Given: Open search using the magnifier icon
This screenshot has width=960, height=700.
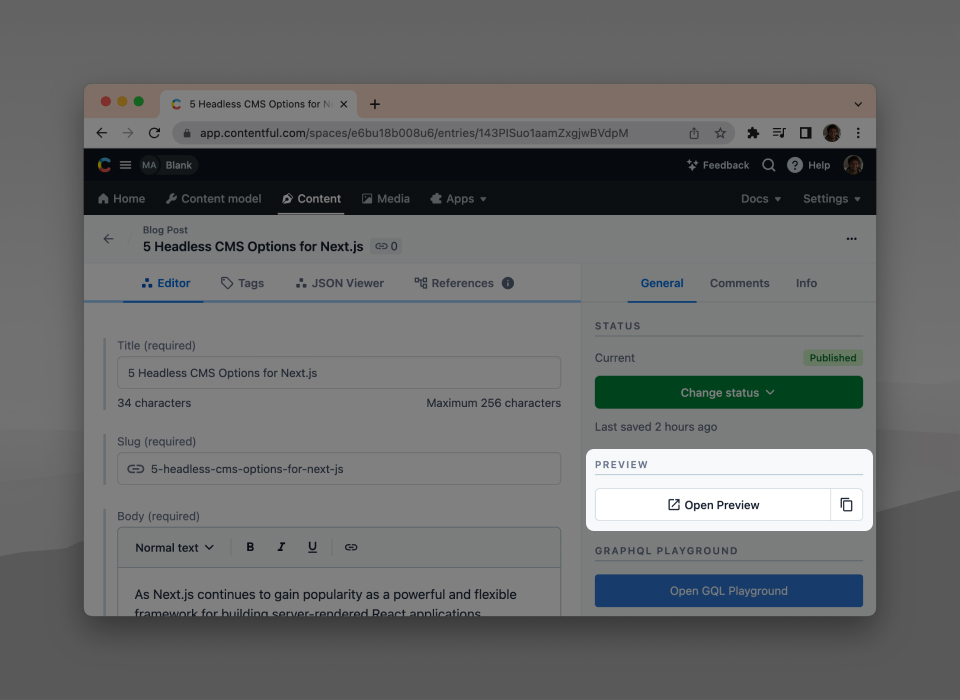Looking at the screenshot, I should 768,165.
